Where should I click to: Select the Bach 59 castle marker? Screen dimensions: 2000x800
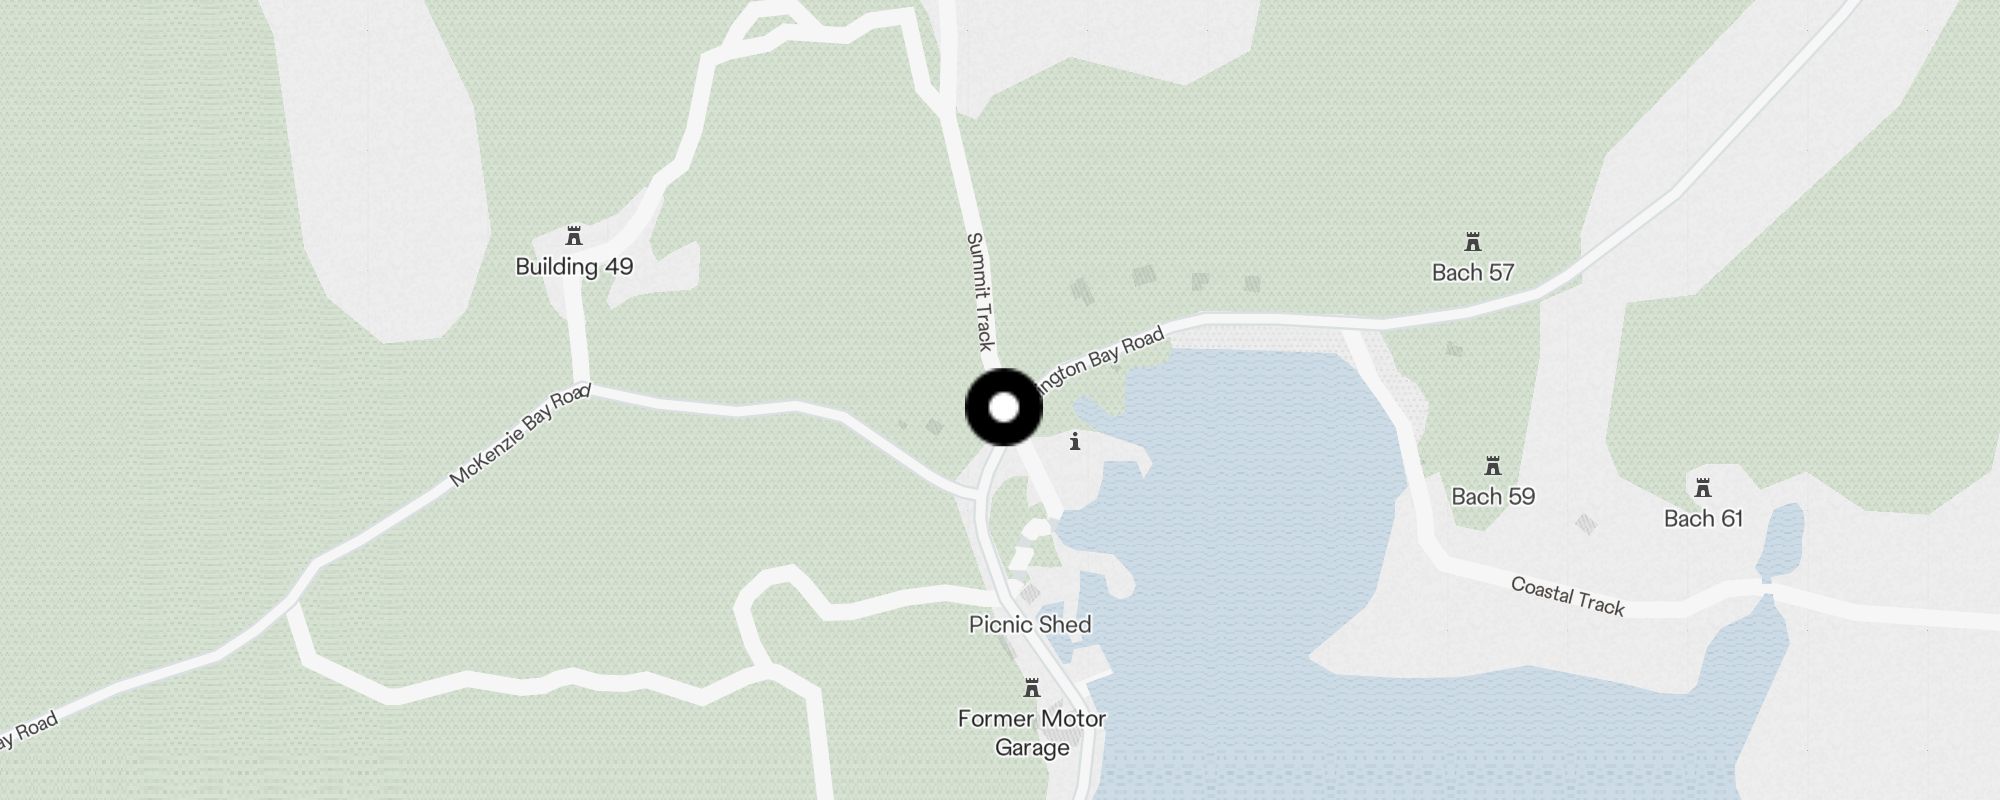pos(1493,467)
